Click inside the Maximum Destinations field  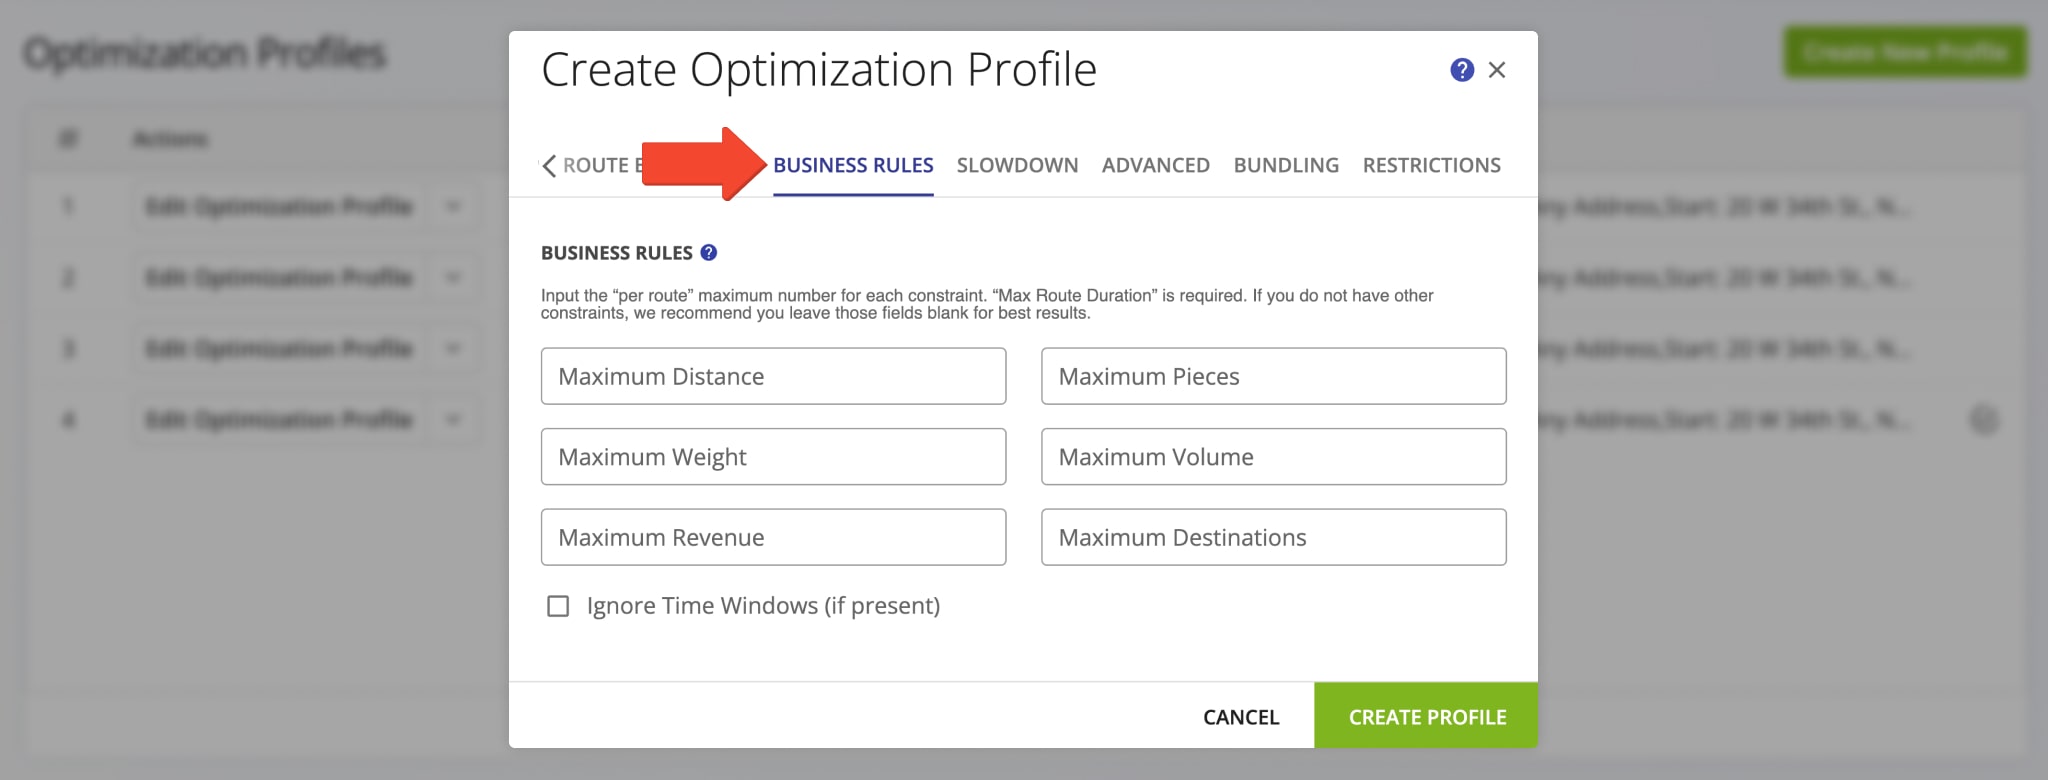(1273, 537)
